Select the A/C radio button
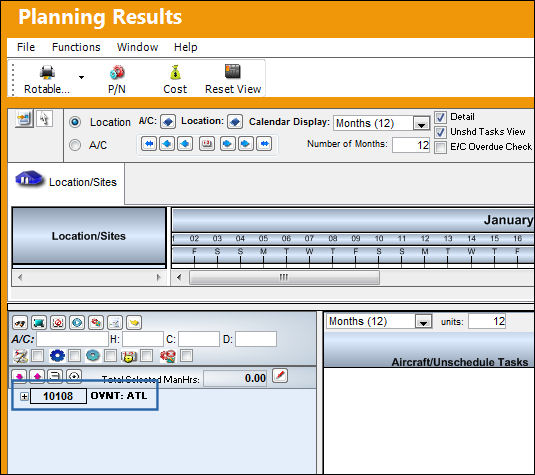This screenshot has width=535, height=475. (x=75, y=145)
